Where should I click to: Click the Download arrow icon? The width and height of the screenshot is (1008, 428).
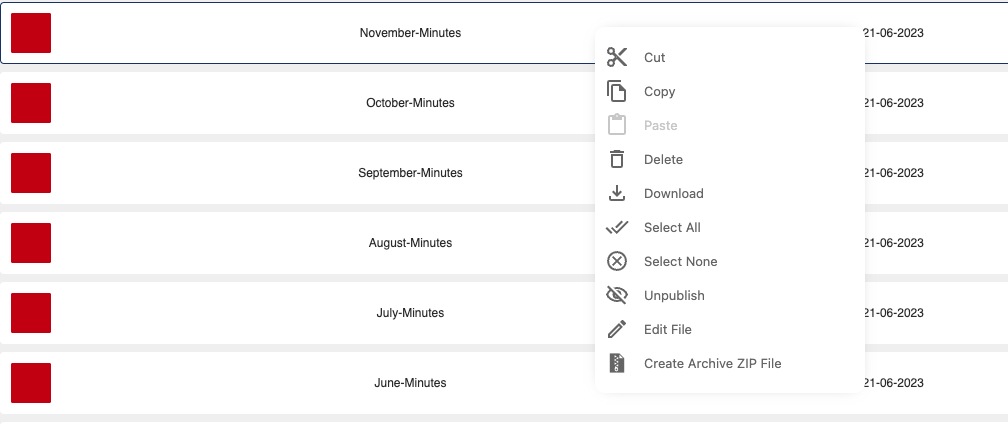pyautogui.click(x=616, y=193)
